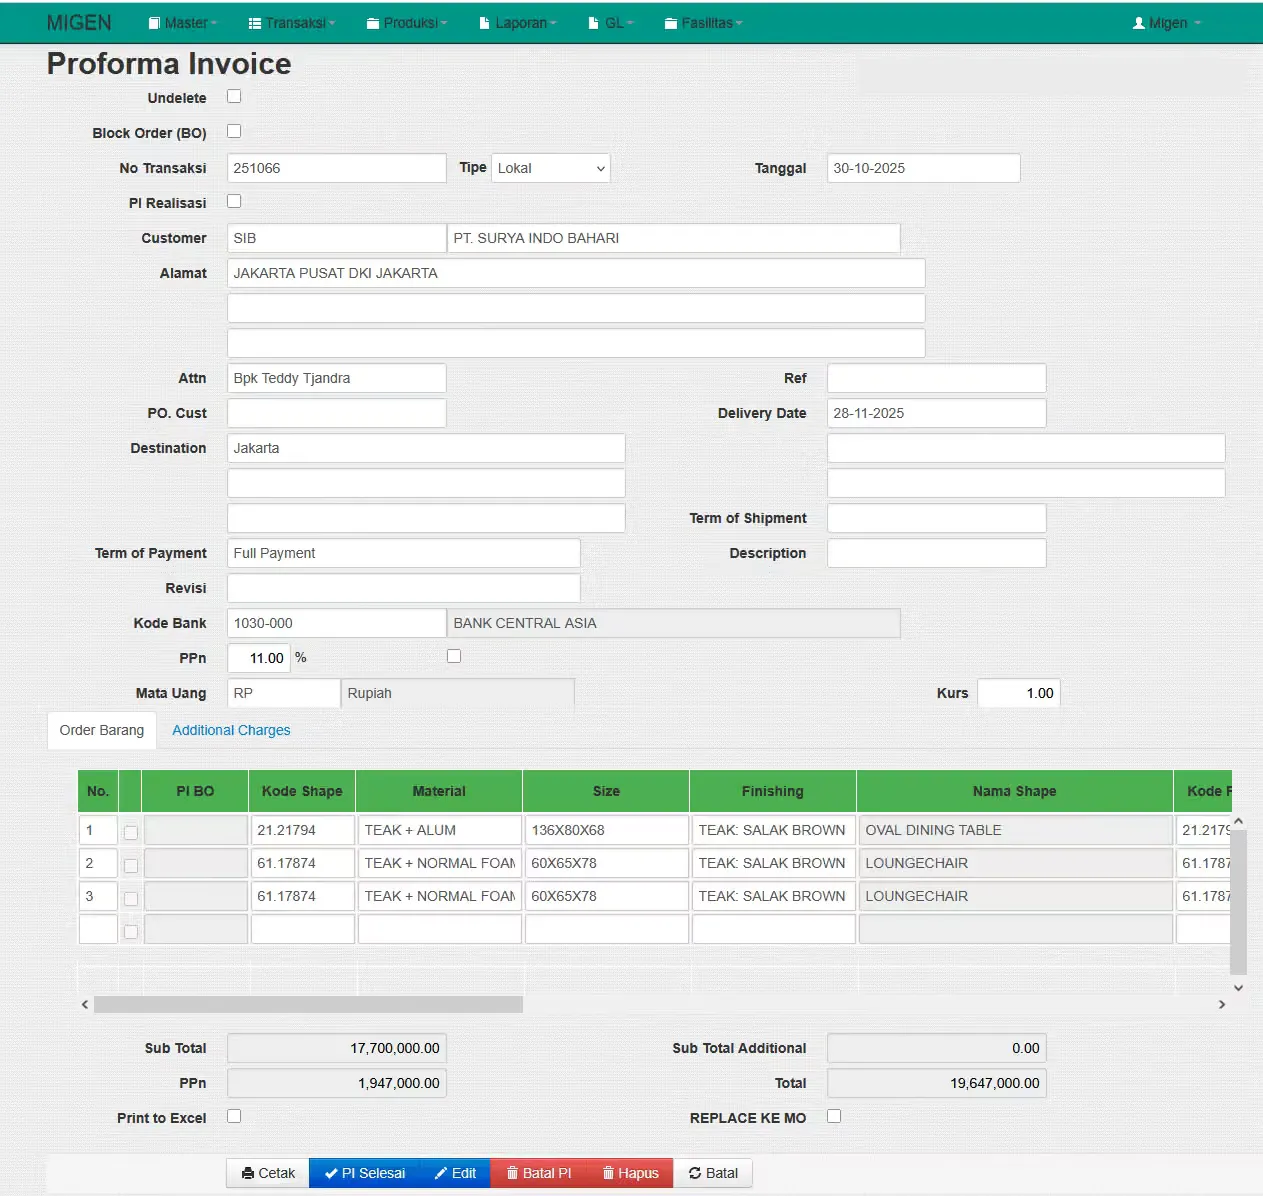
Task: Enable the Print to Excel checkbox
Action: [x=234, y=1116]
